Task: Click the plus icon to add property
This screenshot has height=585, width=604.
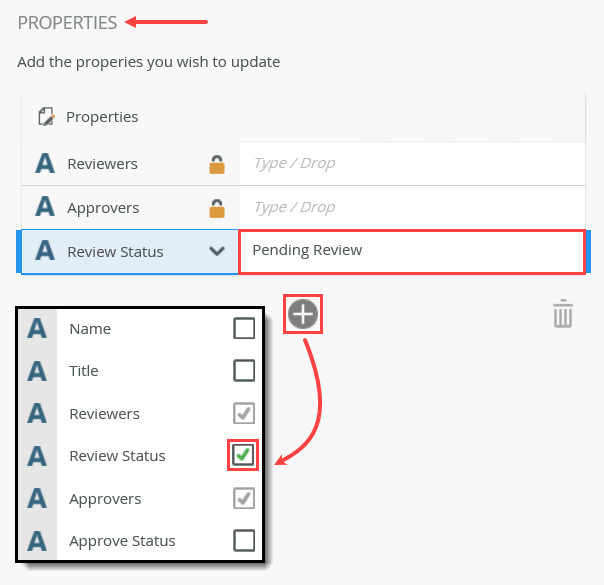Action: 303,314
